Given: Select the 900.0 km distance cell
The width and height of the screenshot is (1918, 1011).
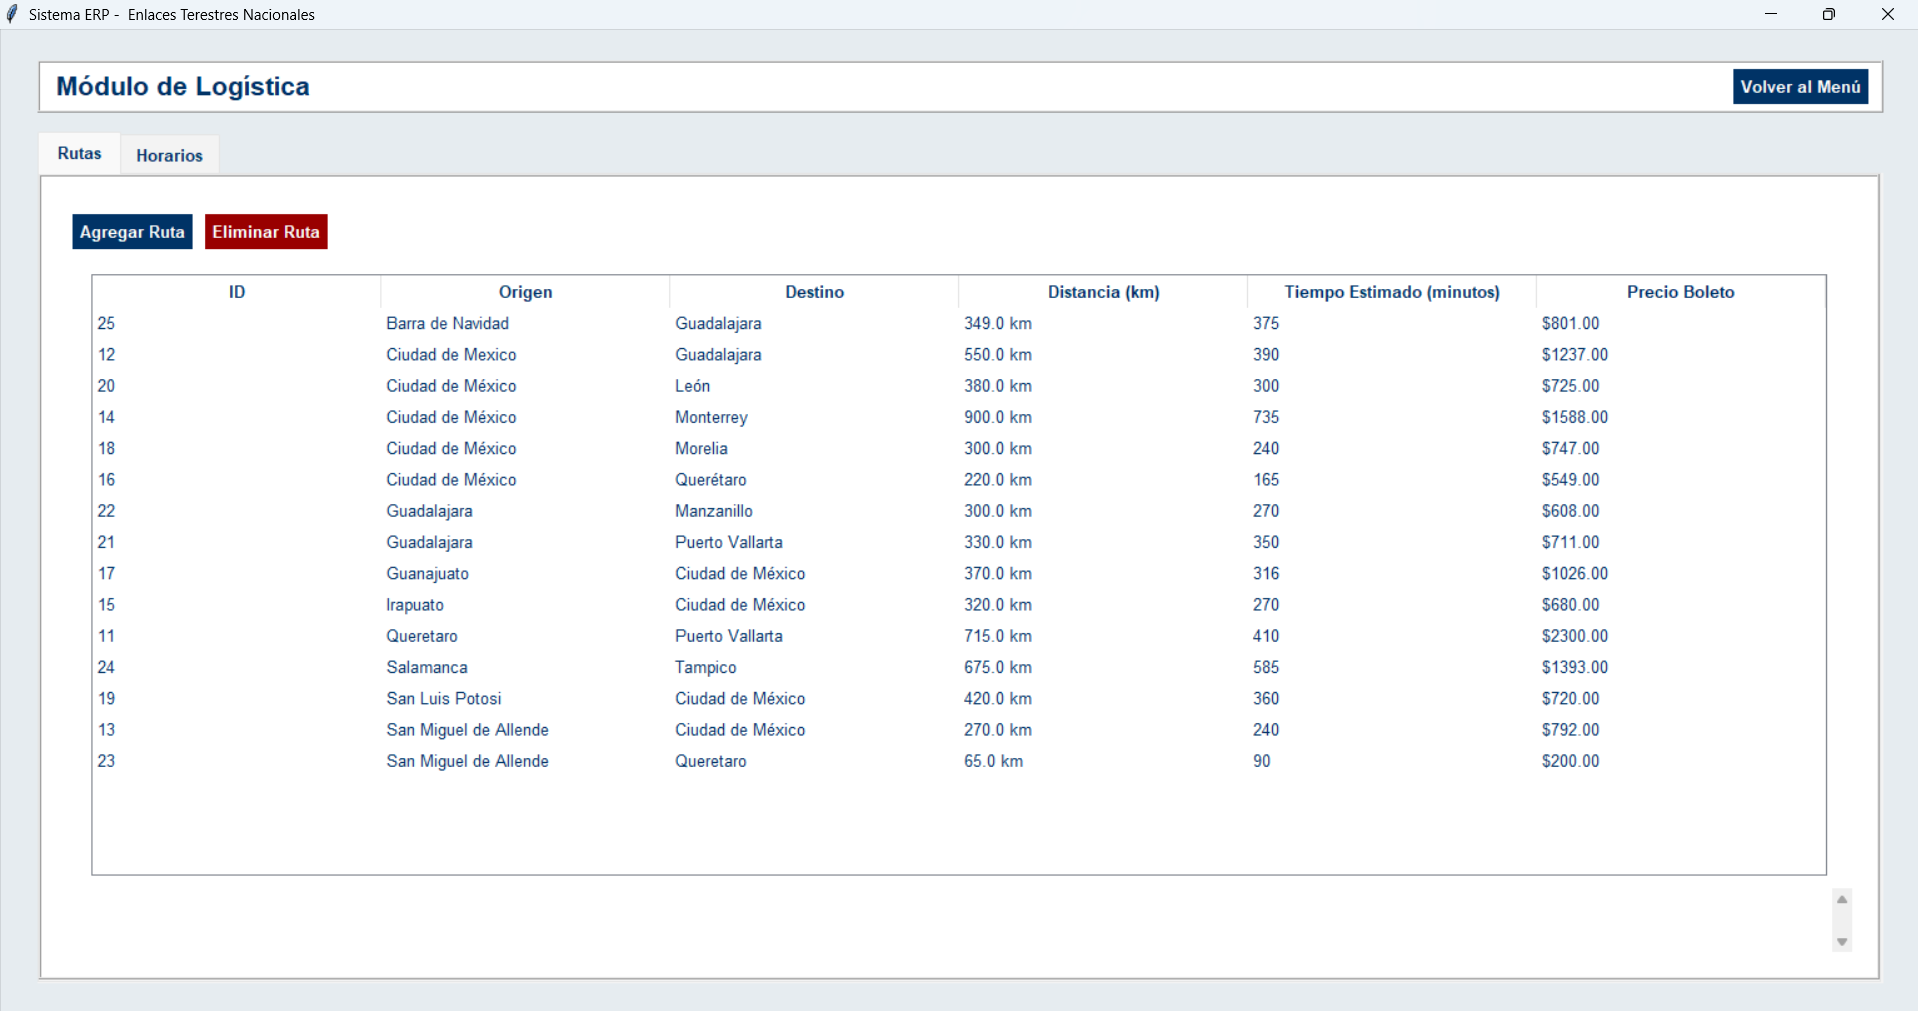Looking at the screenshot, I should [998, 417].
